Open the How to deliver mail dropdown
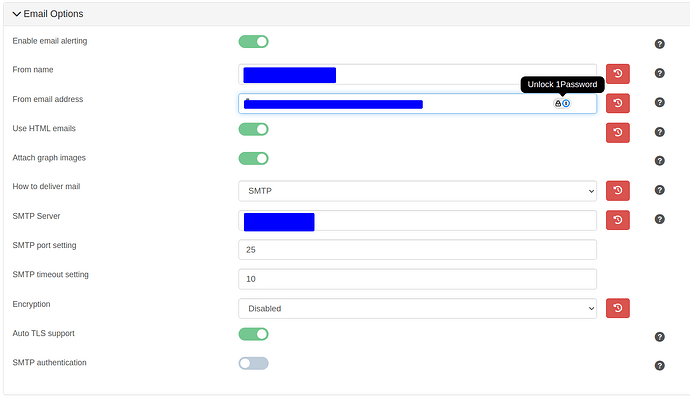Screen dimensions: 690x398 [x=417, y=191]
